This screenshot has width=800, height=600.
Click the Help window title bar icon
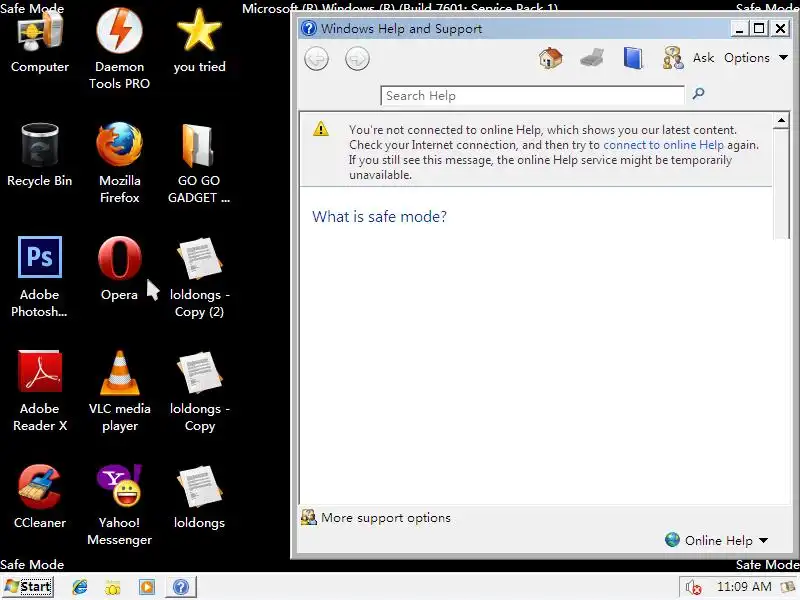click(309, 28)
